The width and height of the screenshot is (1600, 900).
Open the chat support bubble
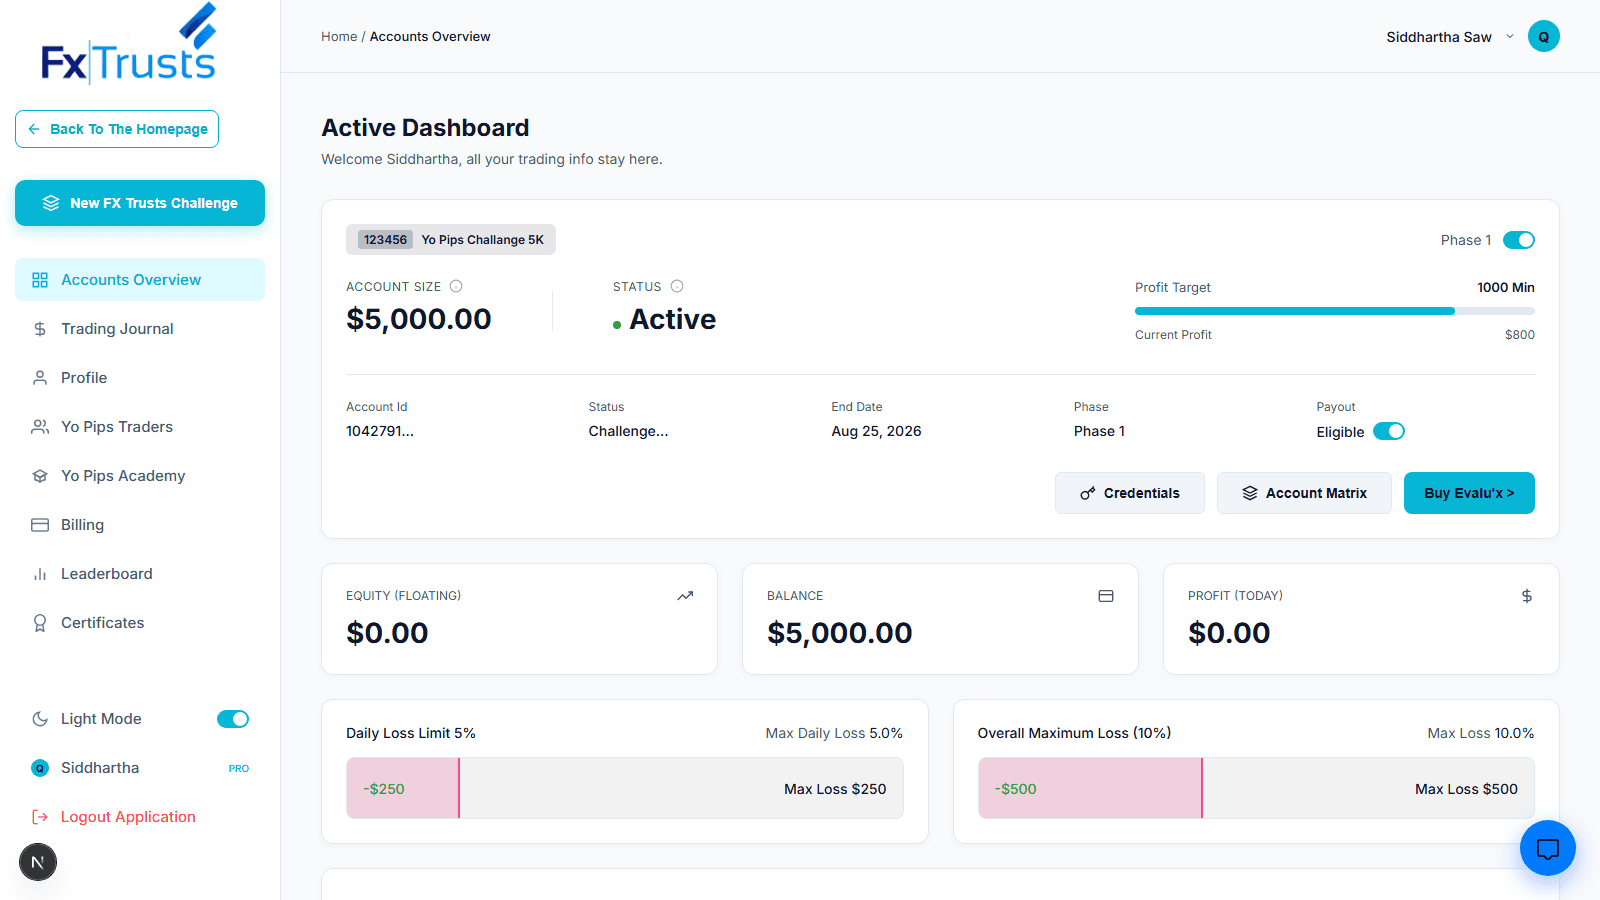click(1547, 848)
